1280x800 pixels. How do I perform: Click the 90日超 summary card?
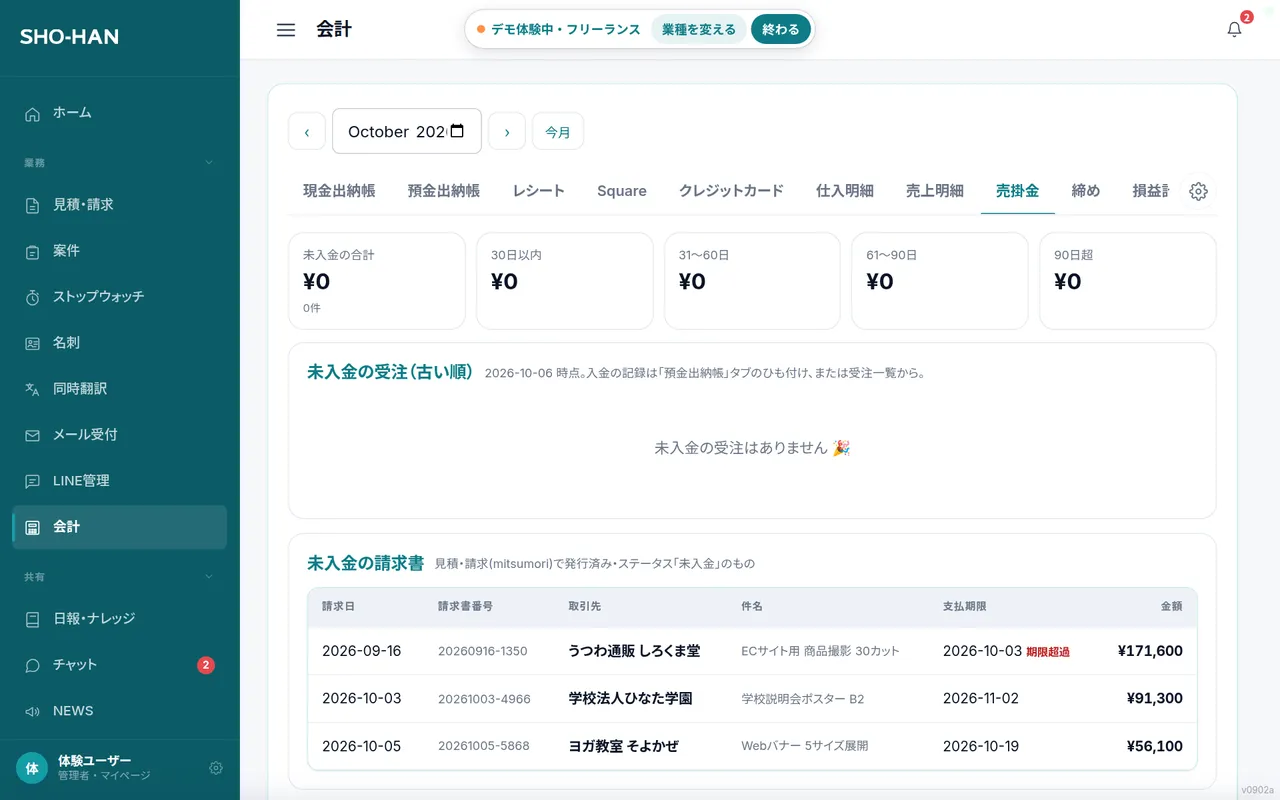(1128, 281)
